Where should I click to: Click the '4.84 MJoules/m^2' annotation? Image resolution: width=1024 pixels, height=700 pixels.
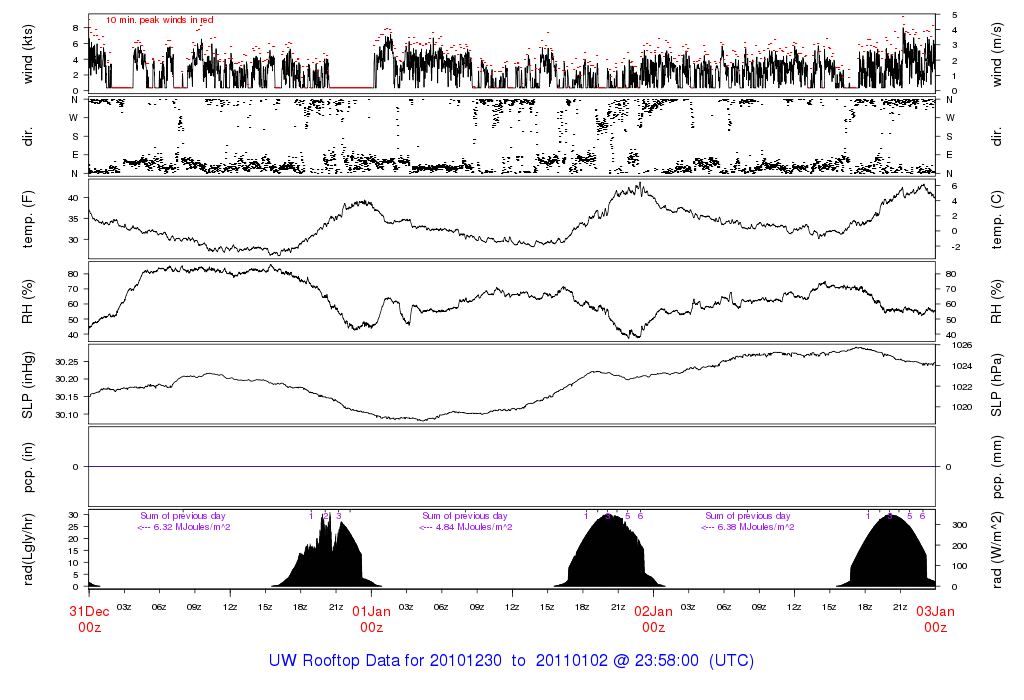473,527
